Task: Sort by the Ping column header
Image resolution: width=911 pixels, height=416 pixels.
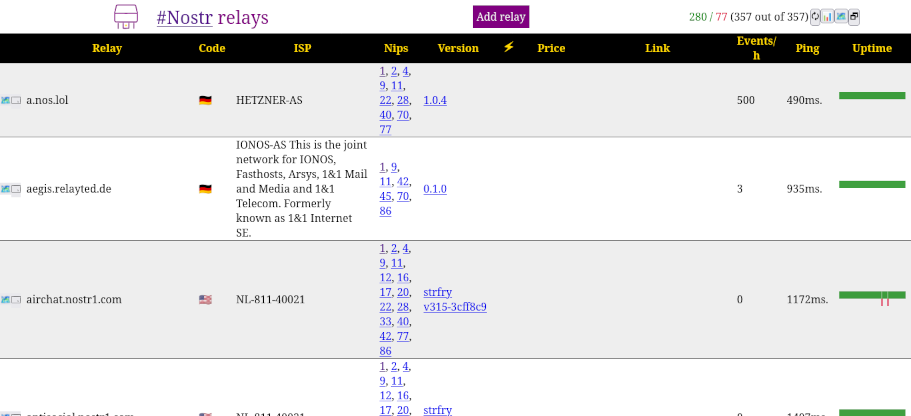Action: (807, 48)
